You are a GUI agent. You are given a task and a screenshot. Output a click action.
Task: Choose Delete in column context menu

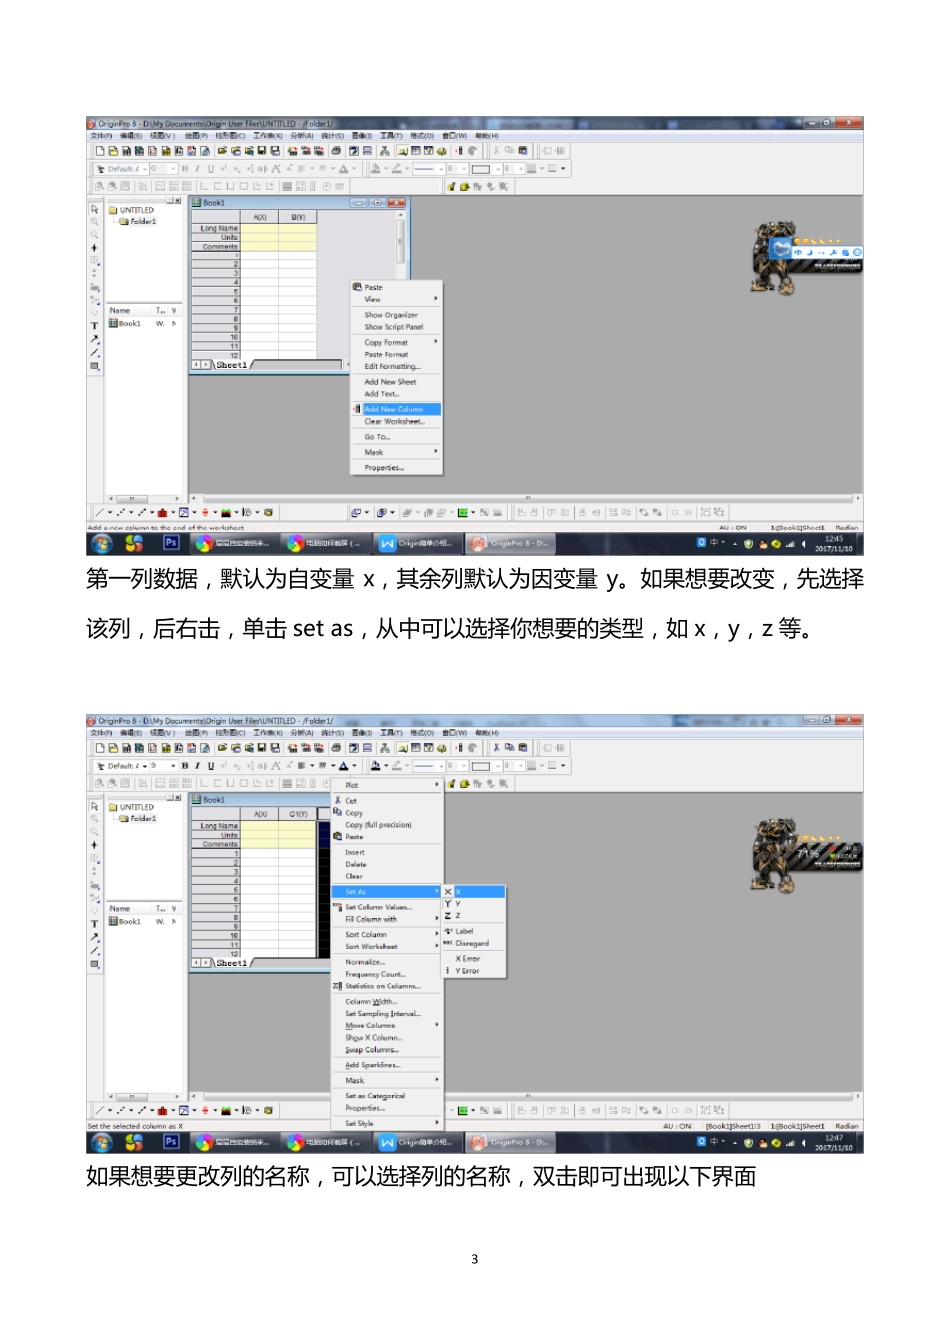point(386,864)
